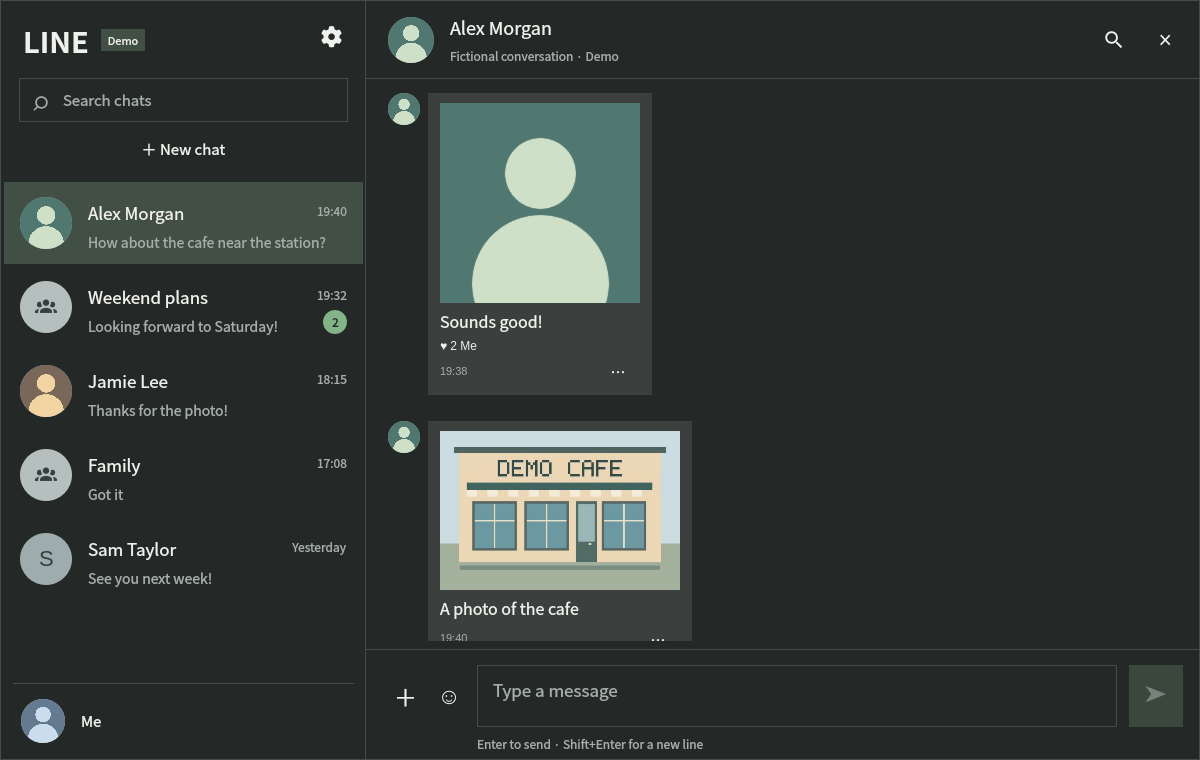
Task: Click 'Looking forward to Saturday!' preview
Action: [183, 327]
